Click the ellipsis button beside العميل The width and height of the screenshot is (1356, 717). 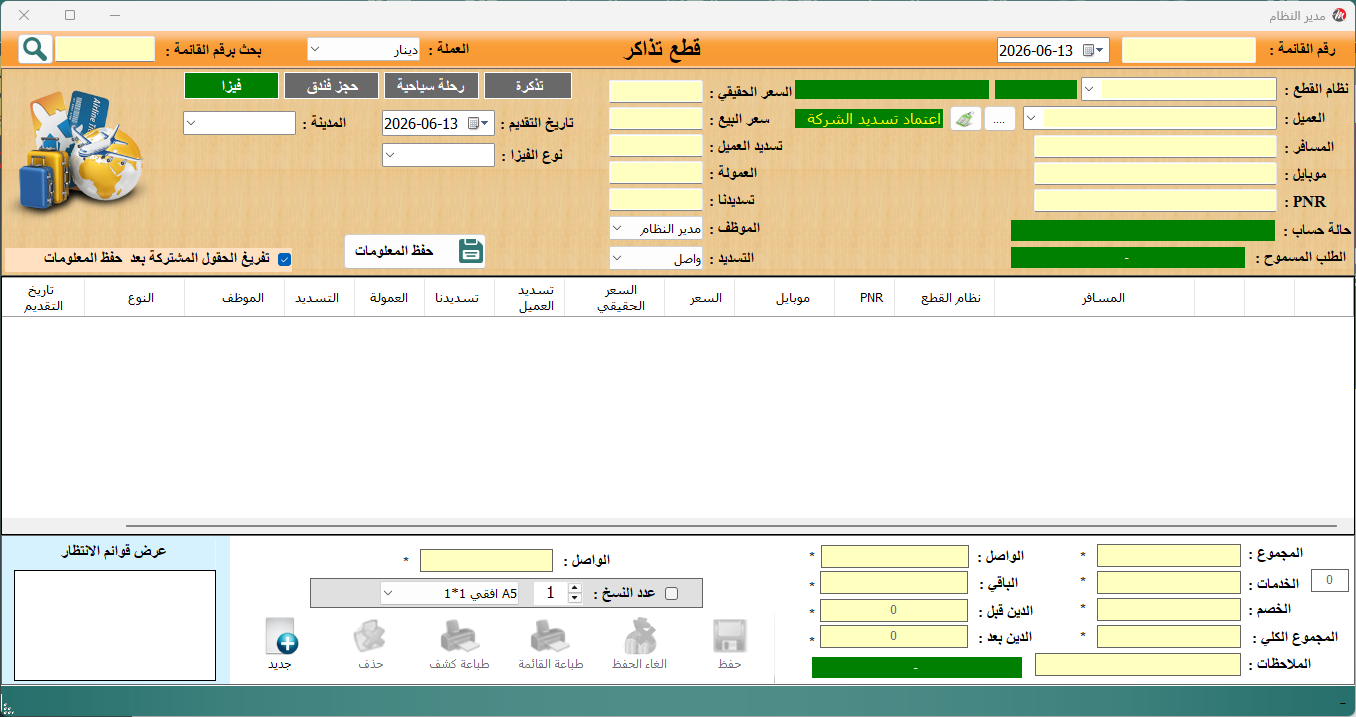(1000, 118)
